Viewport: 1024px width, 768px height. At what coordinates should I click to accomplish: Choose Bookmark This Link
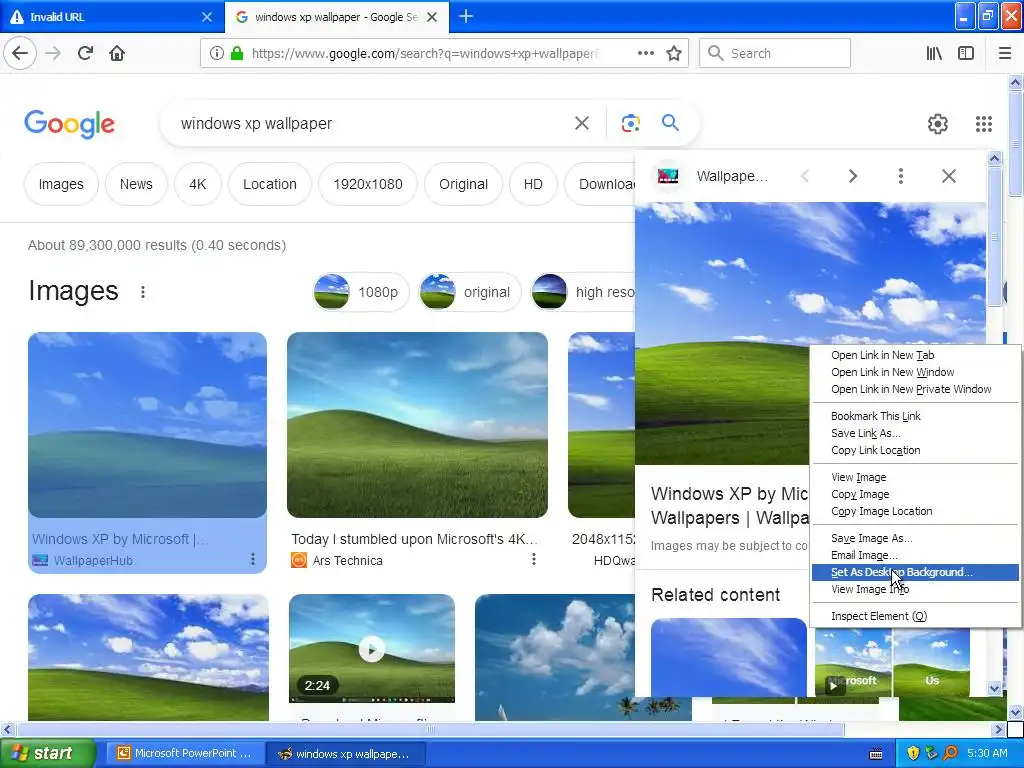pyautogui.click(x=915, y=416)
